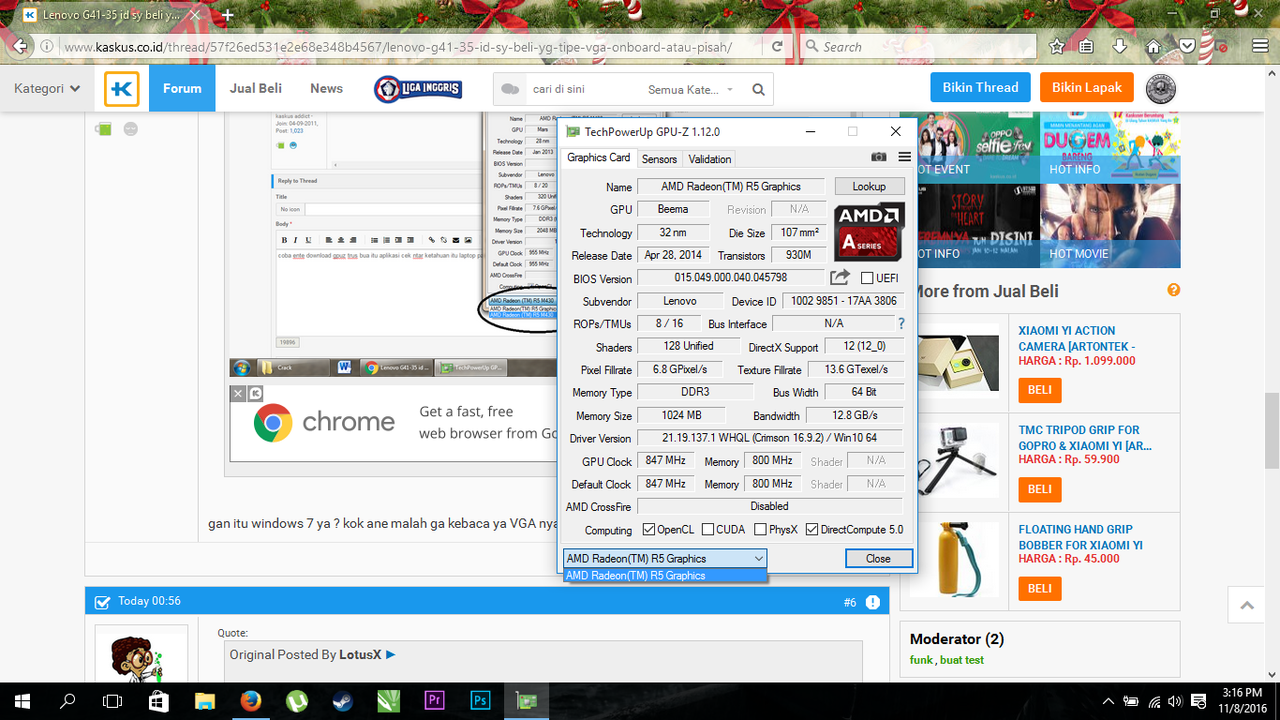
Task: Click the Bikin Thread button
Action: tap(980, 87)
